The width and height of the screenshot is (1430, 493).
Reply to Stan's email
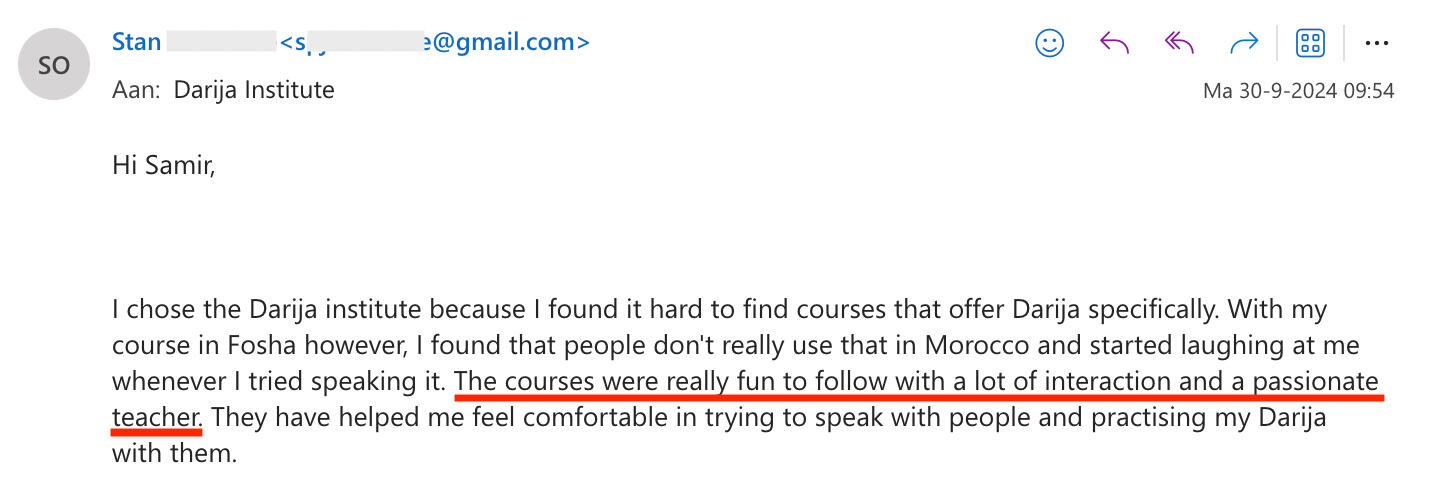click(x=1114, y=43)
